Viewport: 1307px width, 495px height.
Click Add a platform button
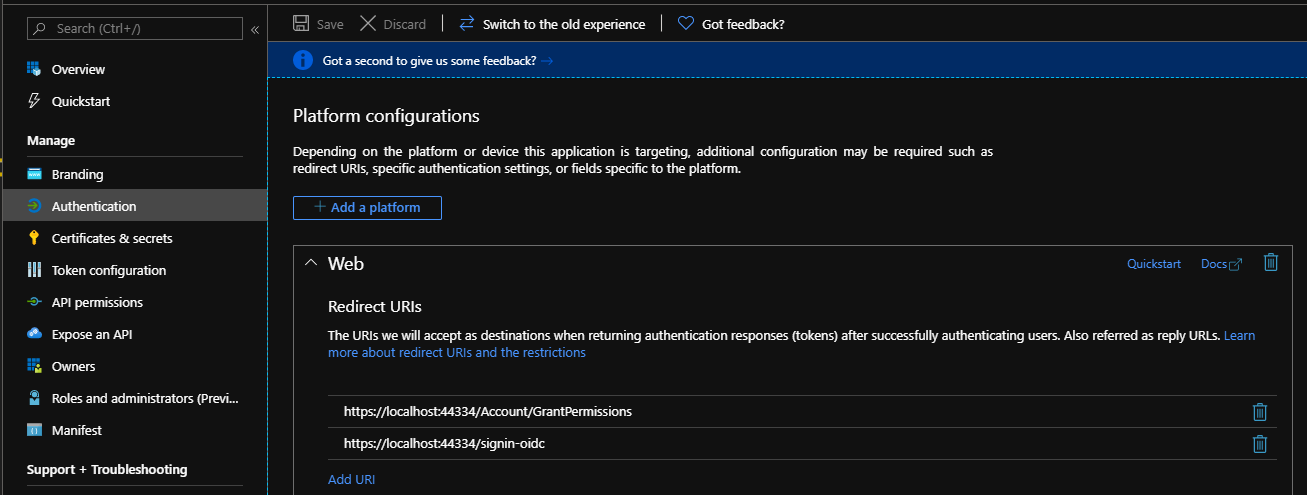tap(367, 208)
